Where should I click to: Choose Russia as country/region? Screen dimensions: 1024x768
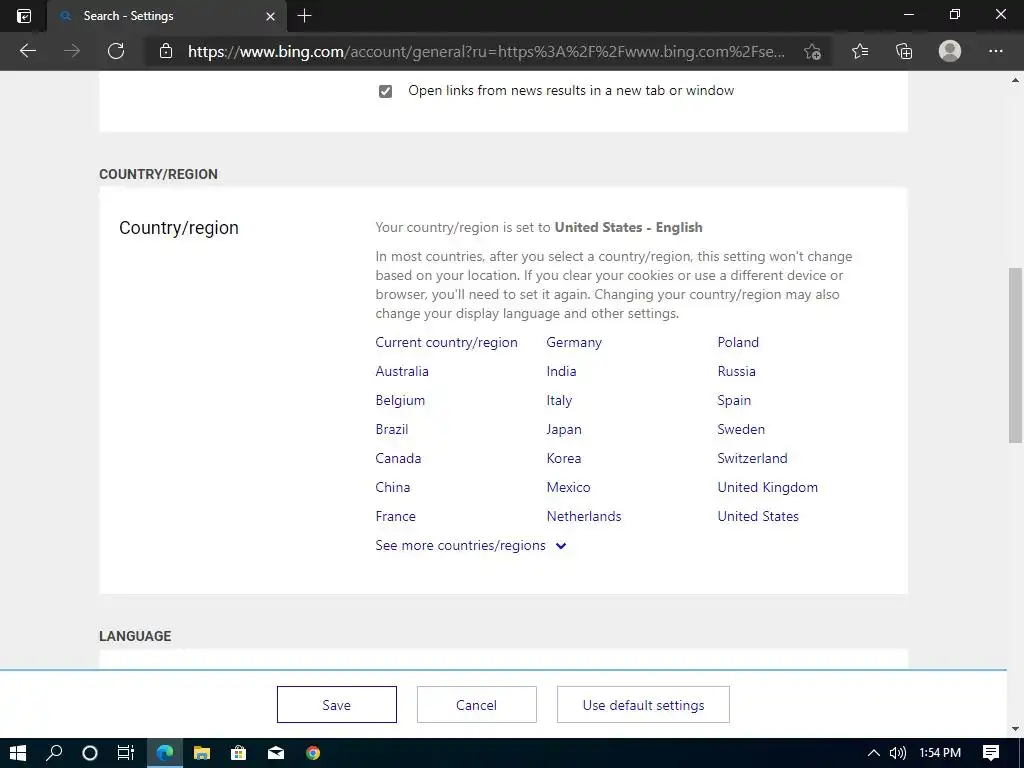pos(736,371)
